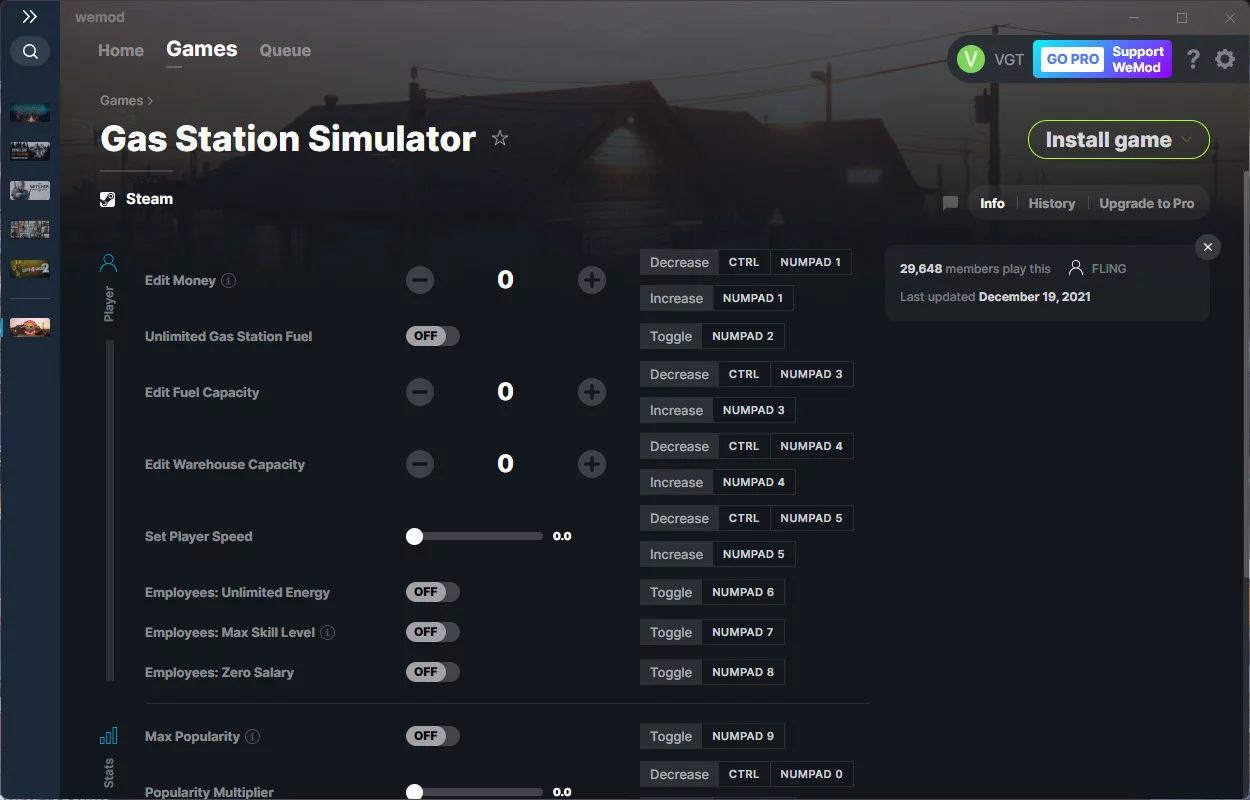This screenshot has height=800, width=1250.
Task: Open the Games tab
Action: (x=202, y=49)
